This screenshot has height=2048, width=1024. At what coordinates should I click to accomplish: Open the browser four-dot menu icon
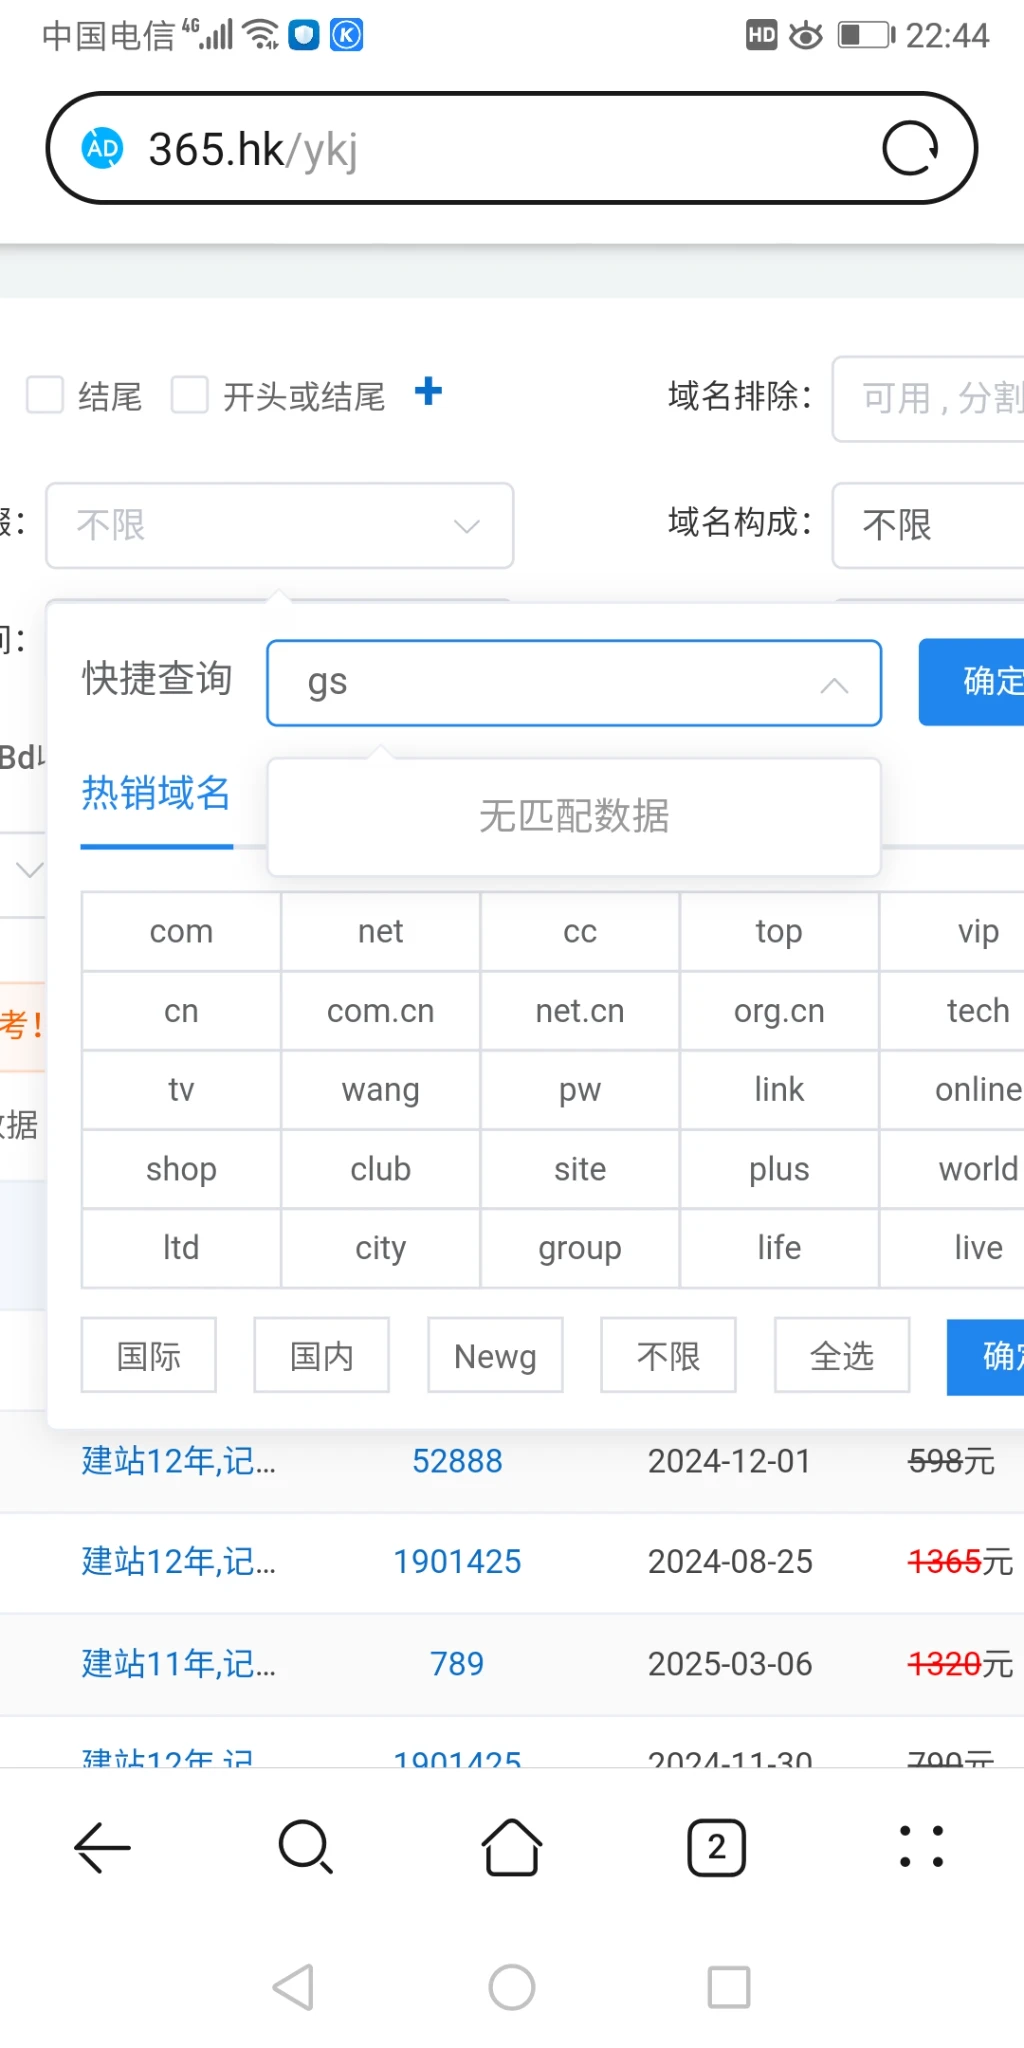tap(920, 1846)
